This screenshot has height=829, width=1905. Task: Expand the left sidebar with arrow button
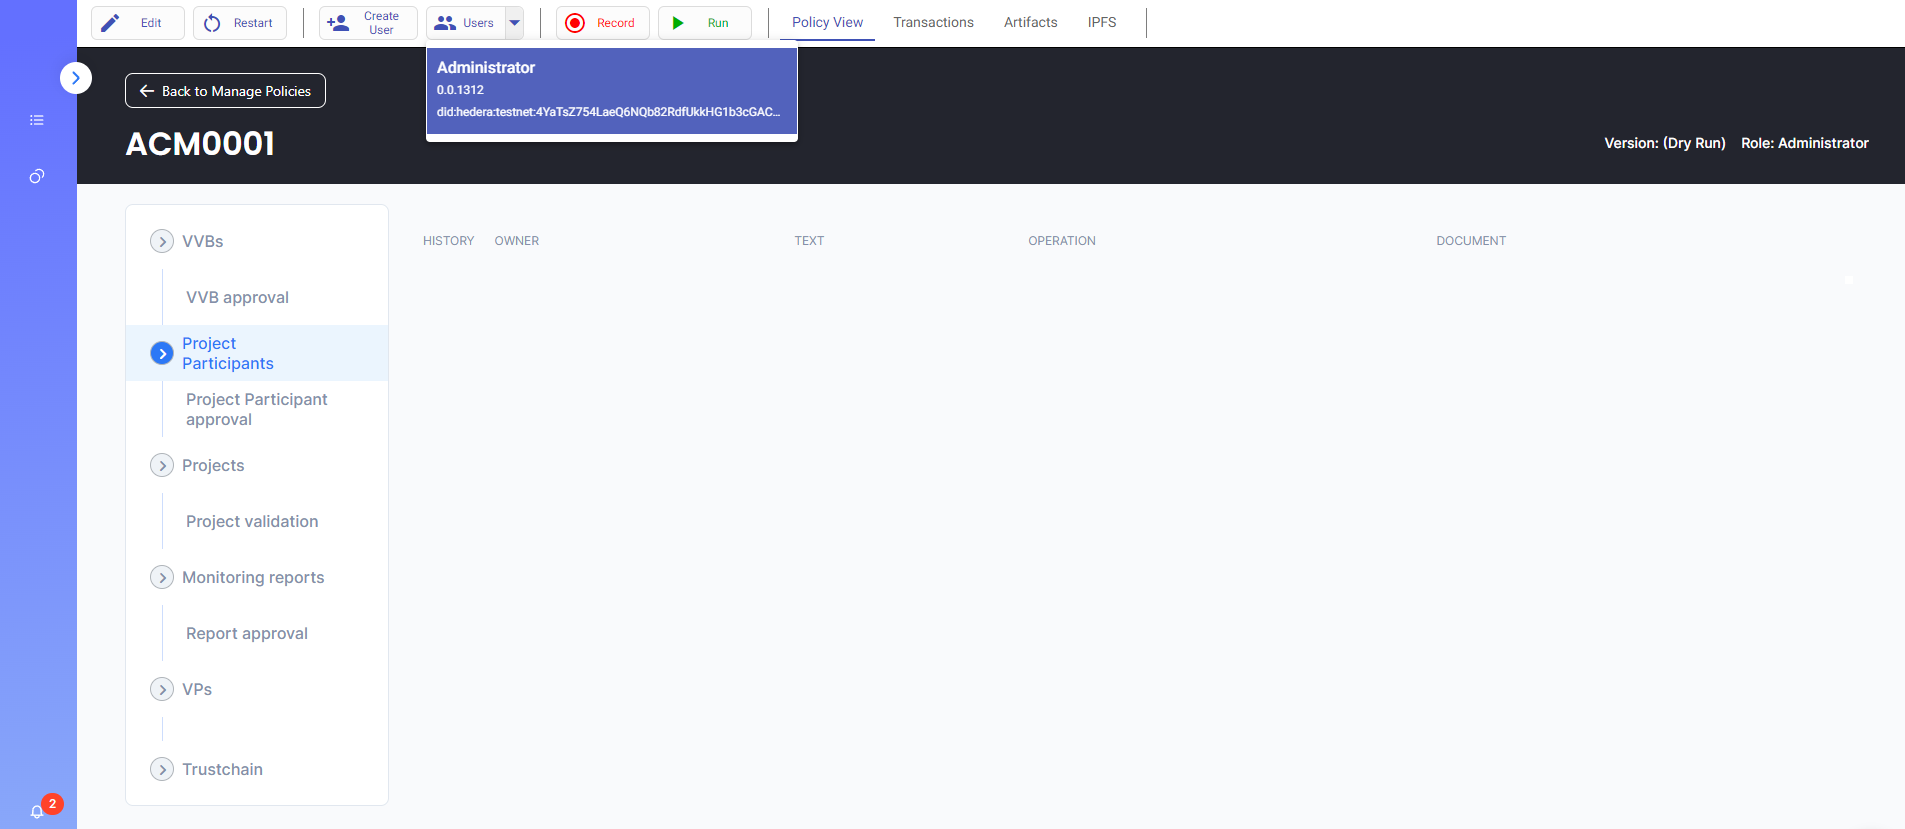(76, 78)
